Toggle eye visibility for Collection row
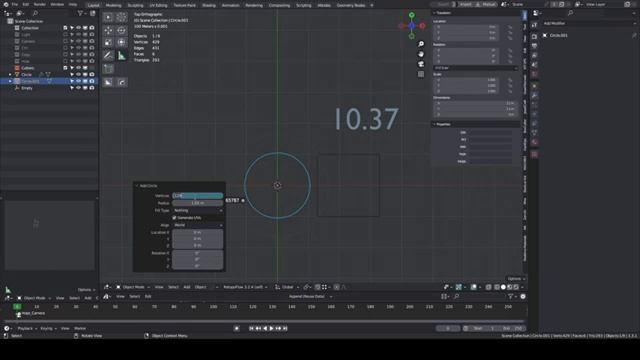 point(78,28)
